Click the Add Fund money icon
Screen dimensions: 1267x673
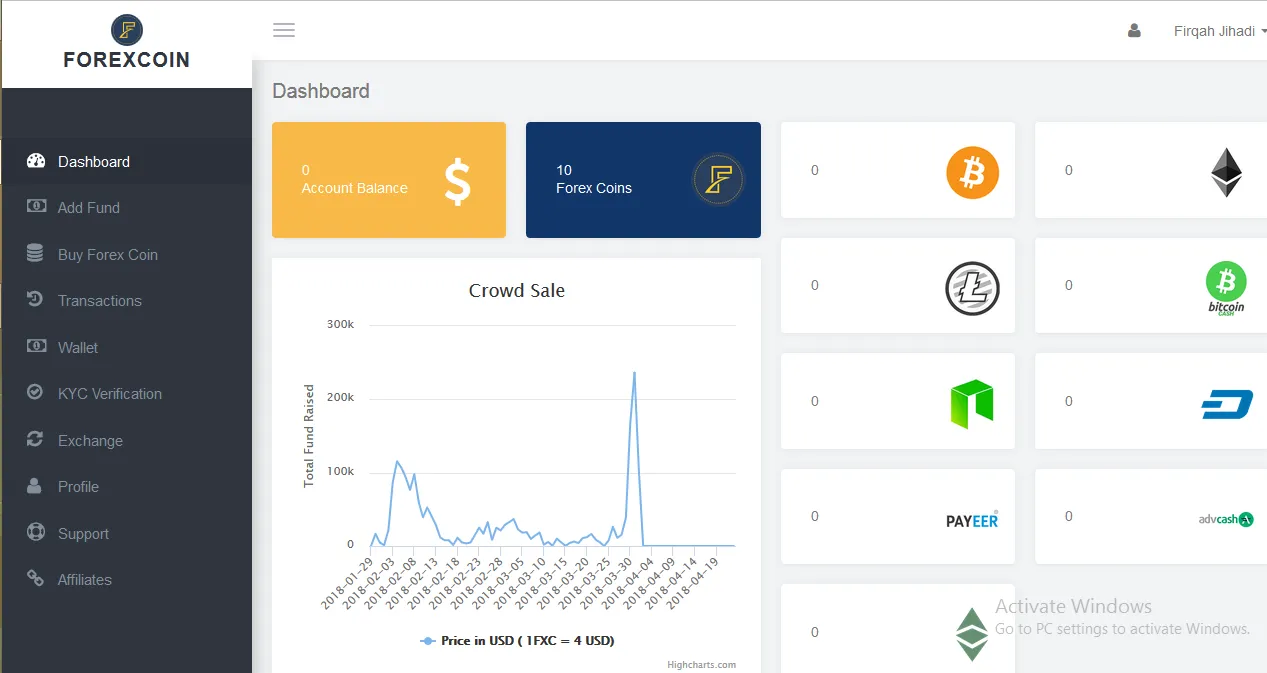click(36, 206)
